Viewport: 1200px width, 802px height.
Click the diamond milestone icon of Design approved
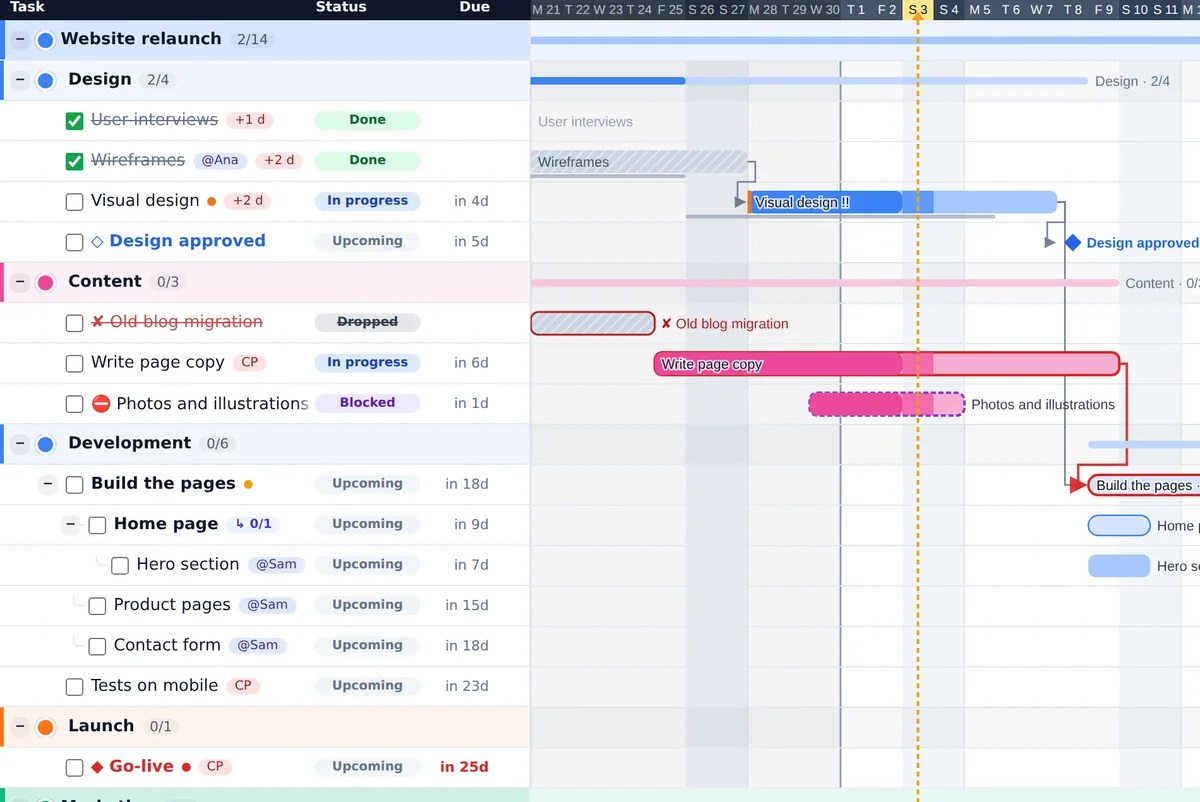point(97,241)
